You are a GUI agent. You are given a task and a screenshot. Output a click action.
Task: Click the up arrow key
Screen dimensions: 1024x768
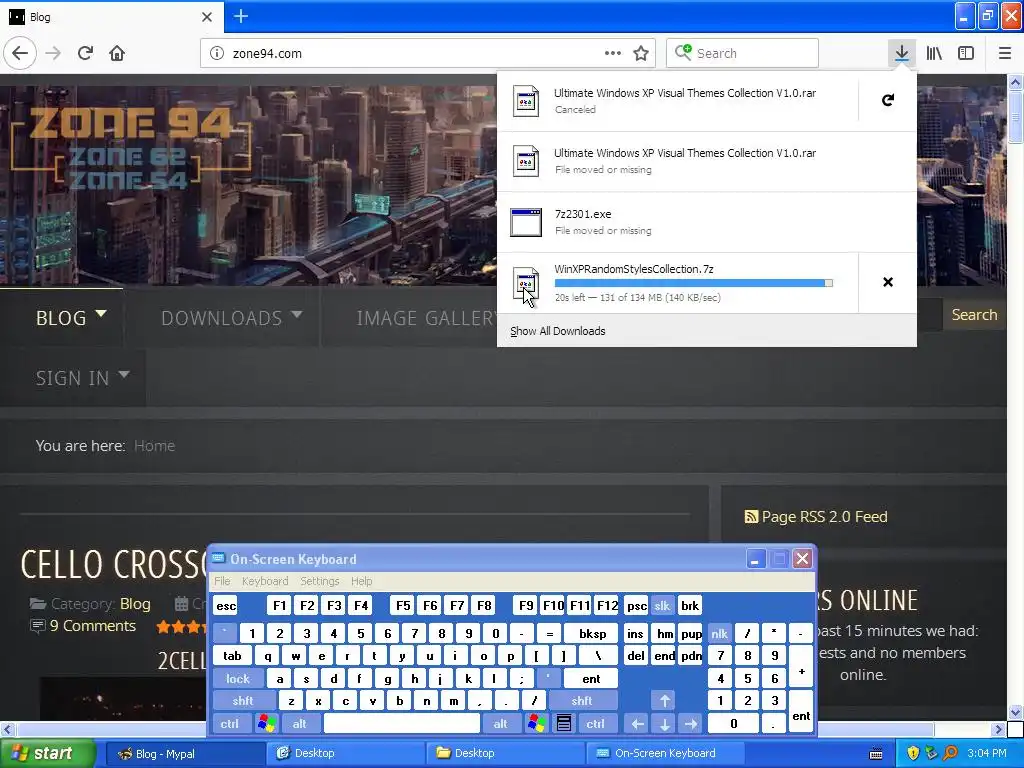664,701
